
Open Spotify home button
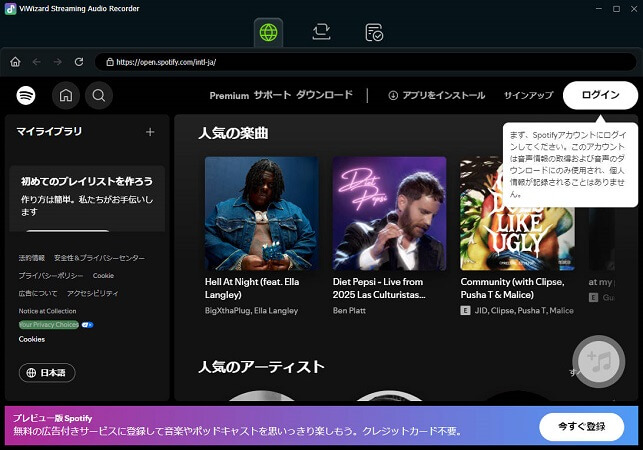(x=66, y=95)
